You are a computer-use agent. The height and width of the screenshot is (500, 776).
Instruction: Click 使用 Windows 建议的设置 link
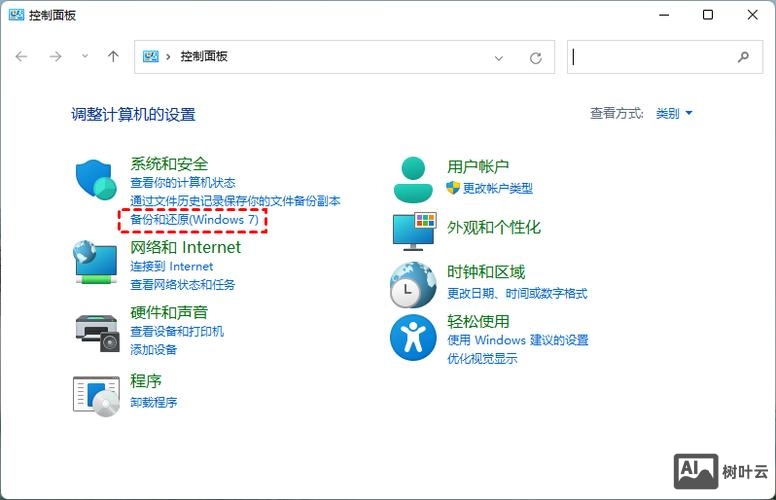pyautogui.click(x=518, y=340)
